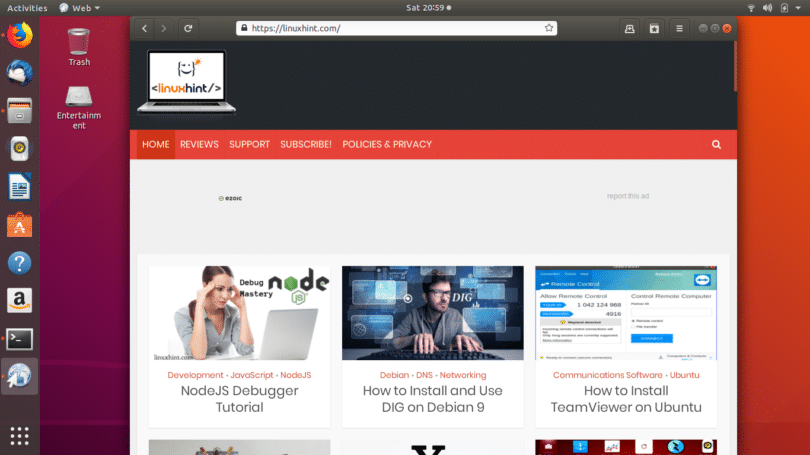810x455 pixels.
Task: Show the applications grid
Action: point(20,436)
